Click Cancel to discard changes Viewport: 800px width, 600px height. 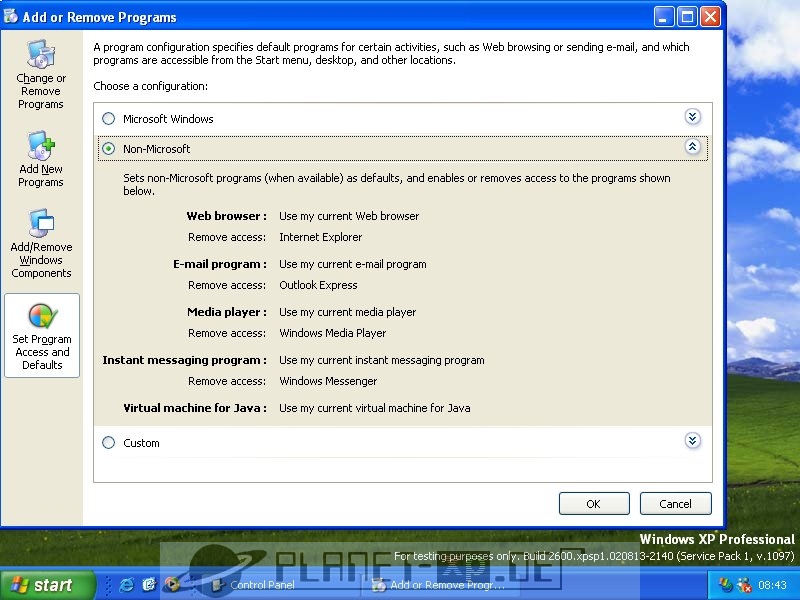(x=676, y=504)
